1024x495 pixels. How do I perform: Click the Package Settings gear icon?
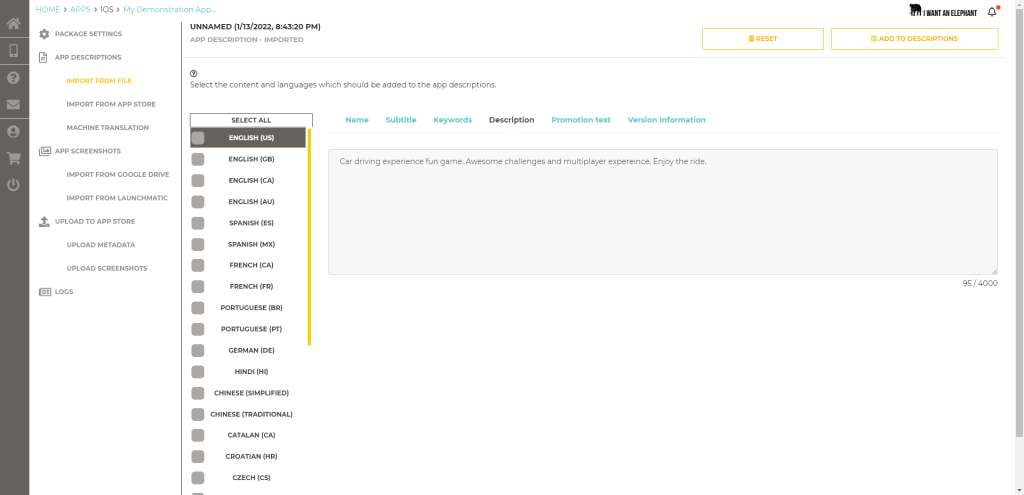tap(44, 34)
